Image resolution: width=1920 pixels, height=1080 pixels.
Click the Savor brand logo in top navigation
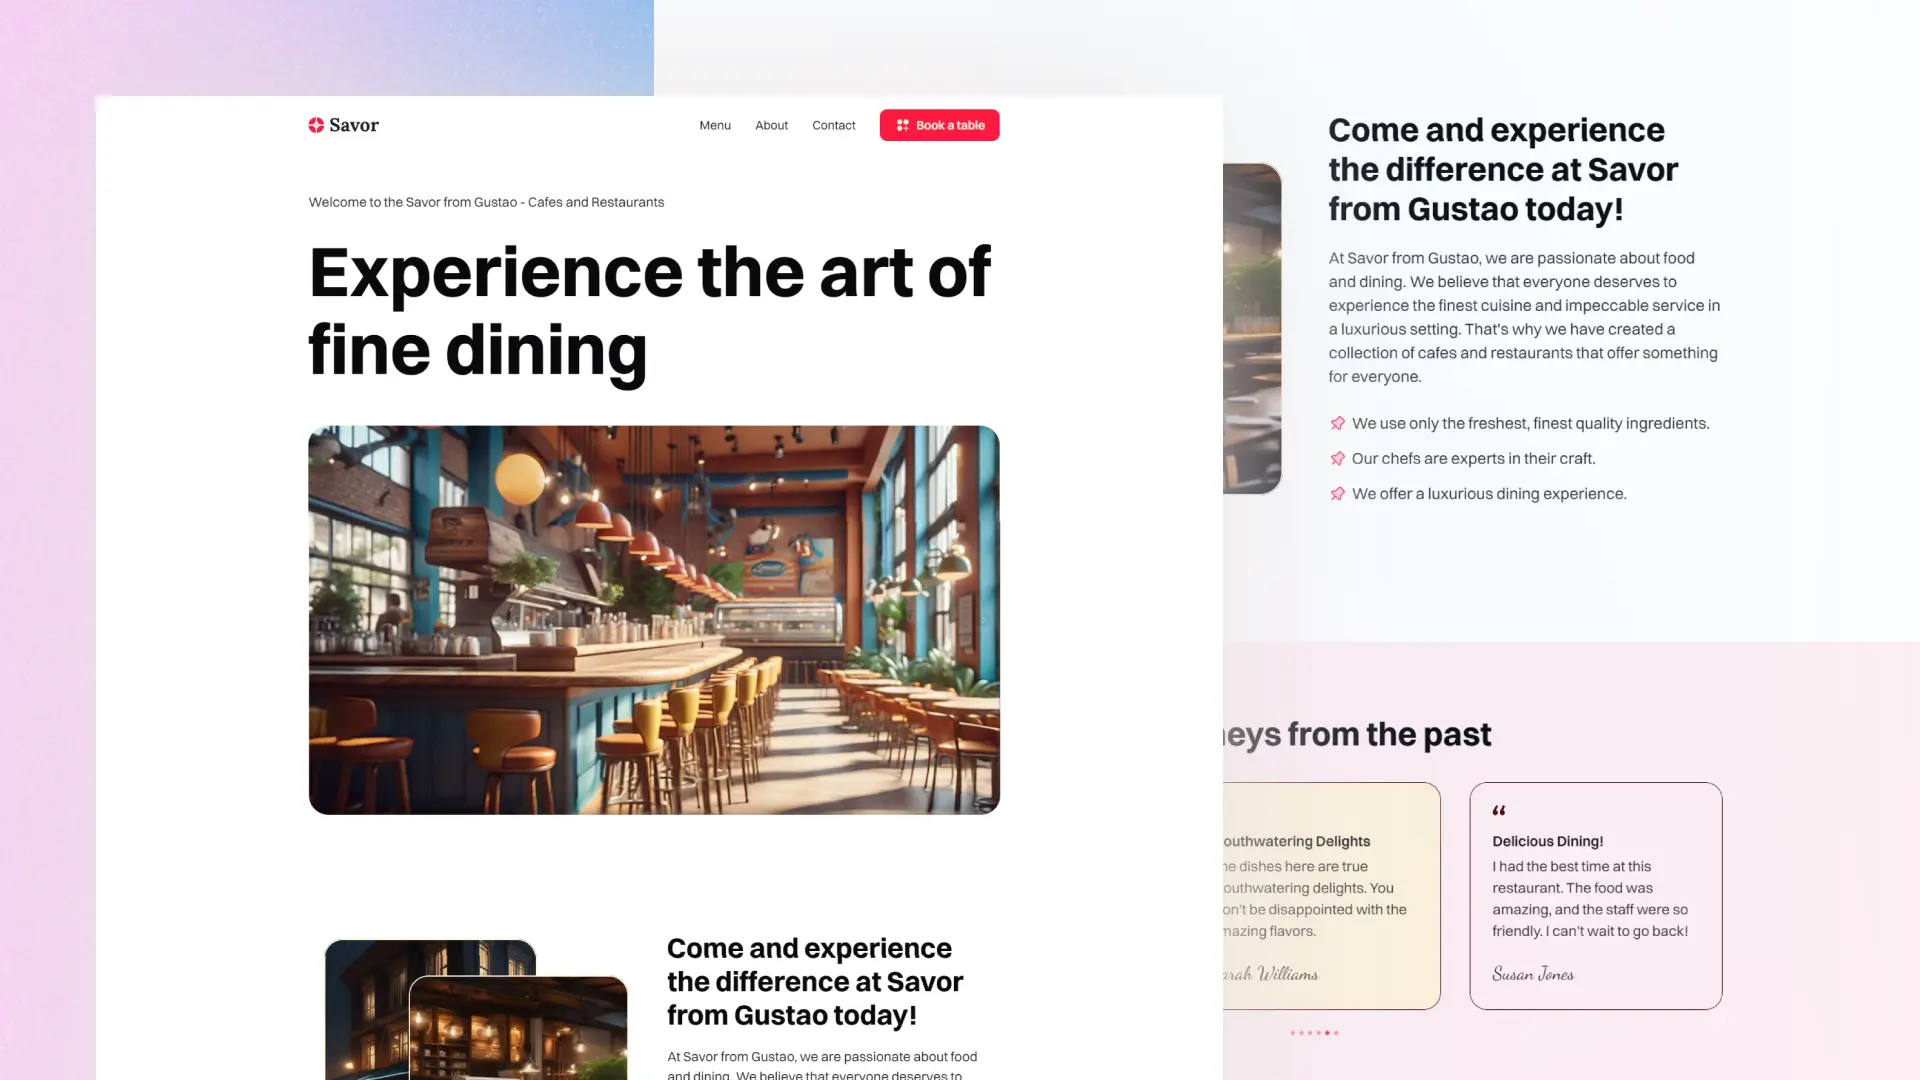(343, 125)
